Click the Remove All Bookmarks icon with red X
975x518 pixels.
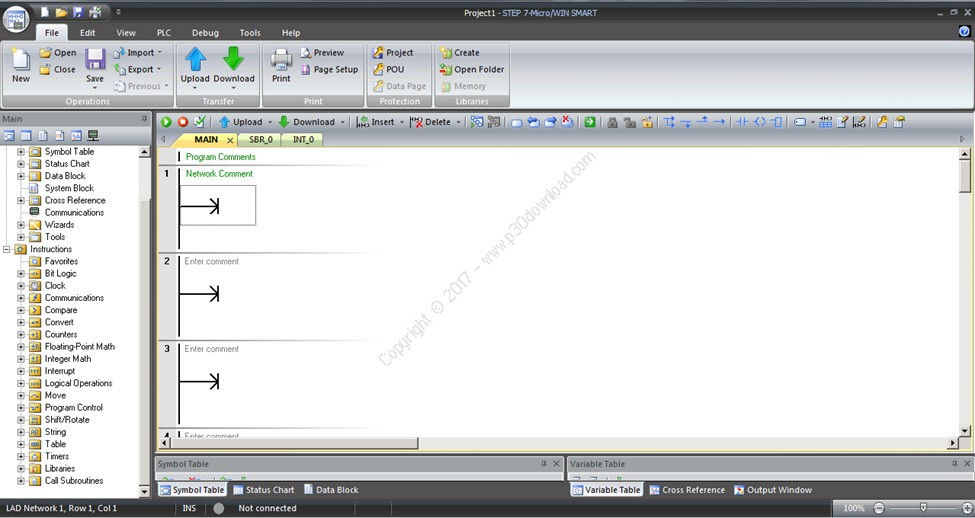point(567,122)
